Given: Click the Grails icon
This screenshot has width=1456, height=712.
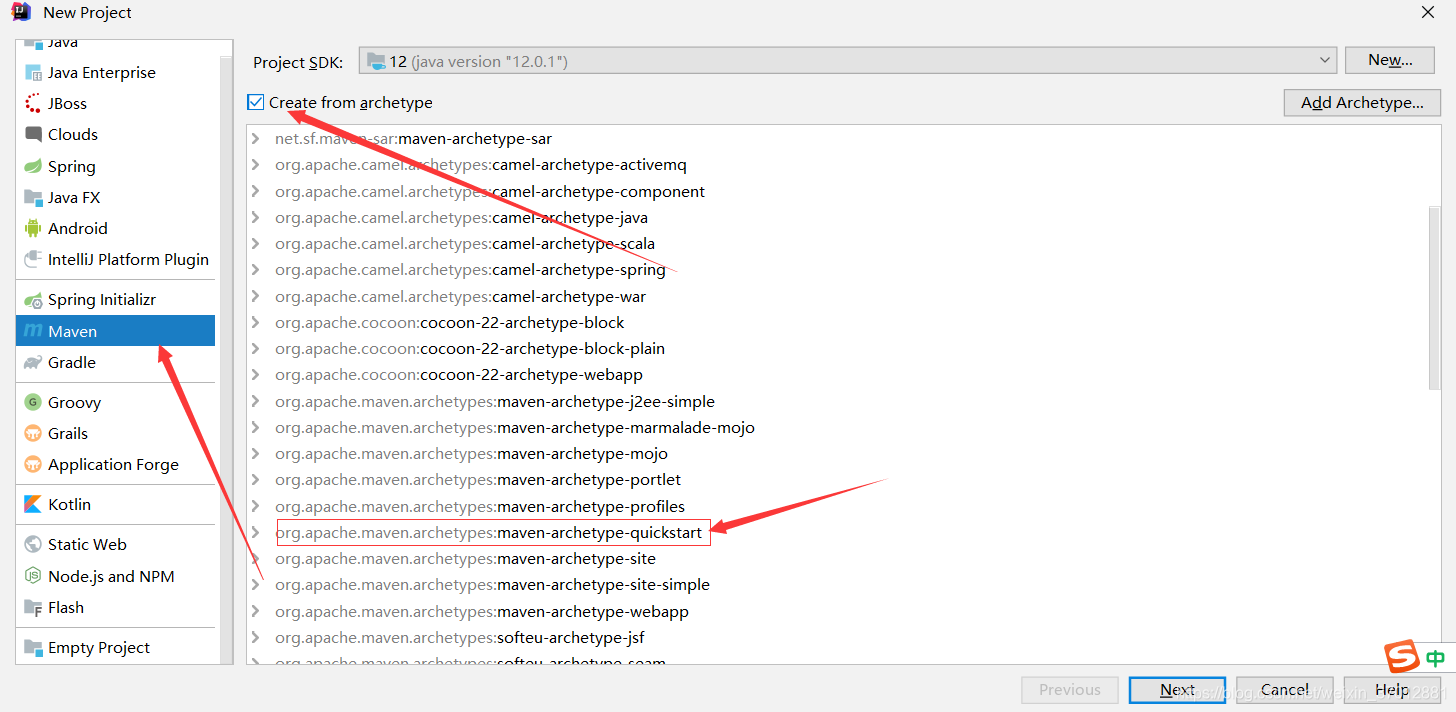Looking at the screenshot, I should click(x=33, y=434).
